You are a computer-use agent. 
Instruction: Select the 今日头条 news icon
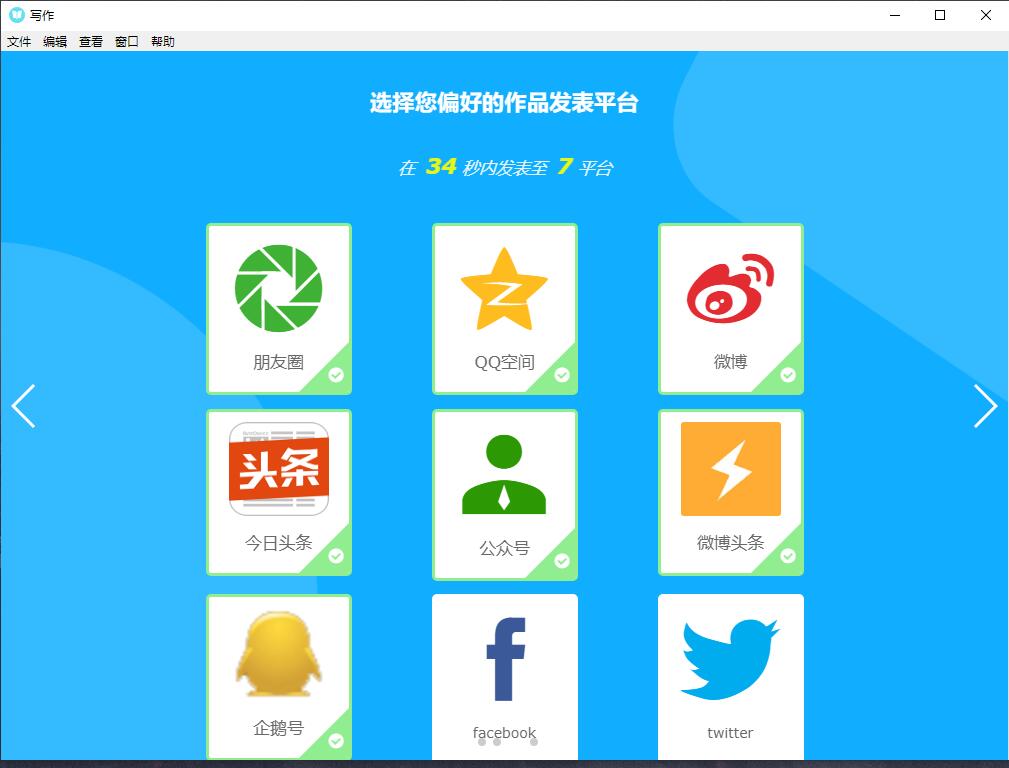(x=278, y=469)
